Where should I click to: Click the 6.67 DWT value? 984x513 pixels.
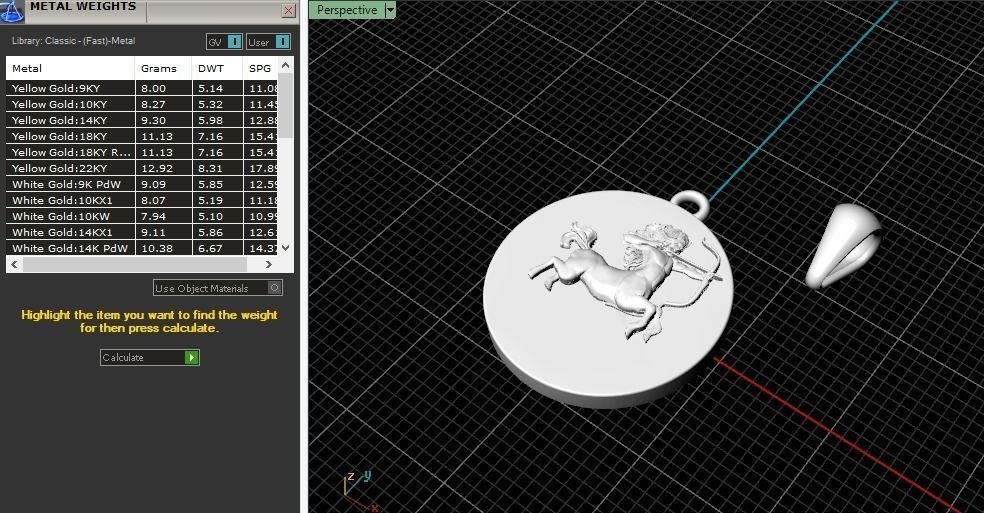coord(210,249)
